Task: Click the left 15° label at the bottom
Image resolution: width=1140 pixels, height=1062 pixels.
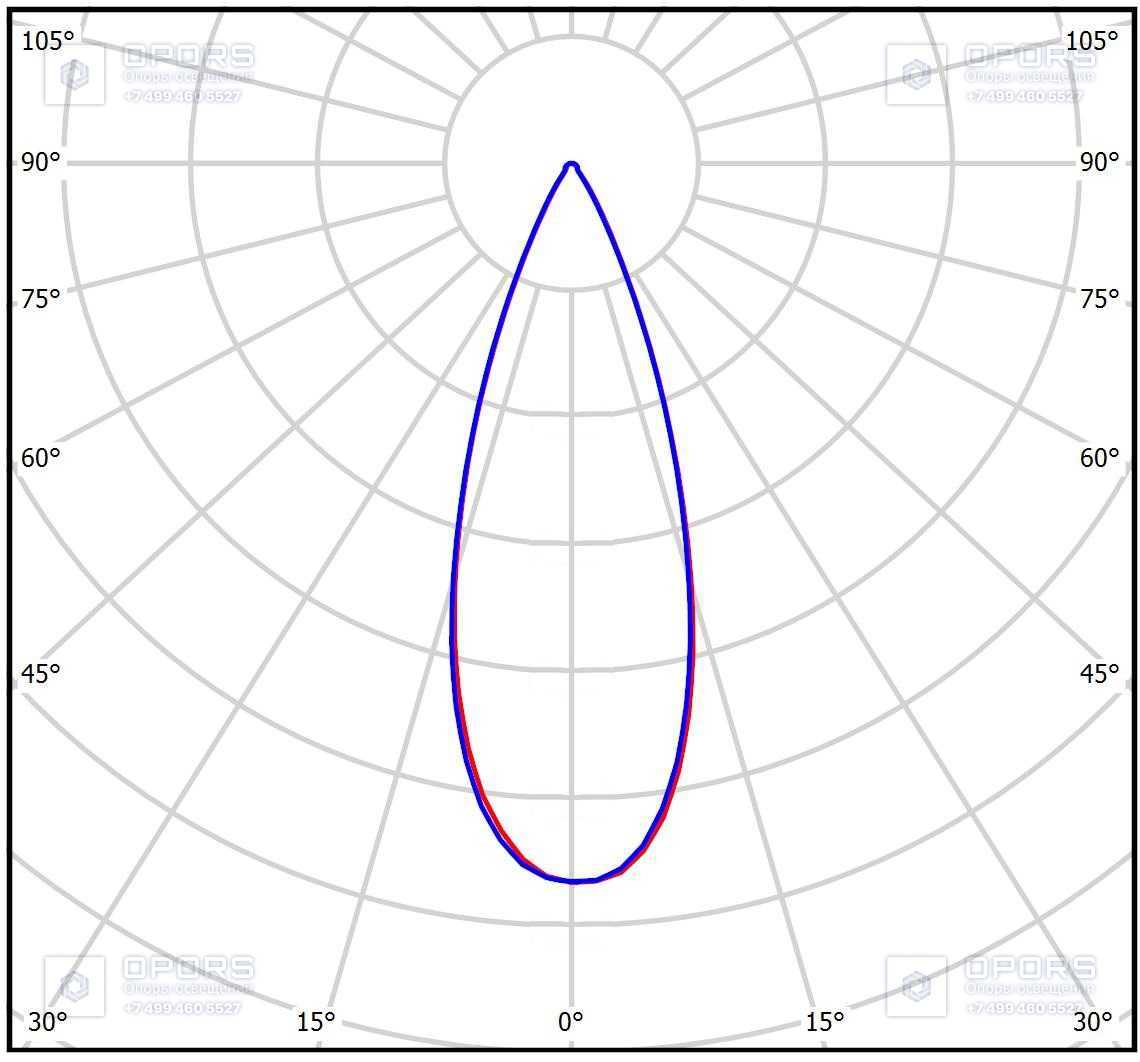Action: (x=316, y=1022)
